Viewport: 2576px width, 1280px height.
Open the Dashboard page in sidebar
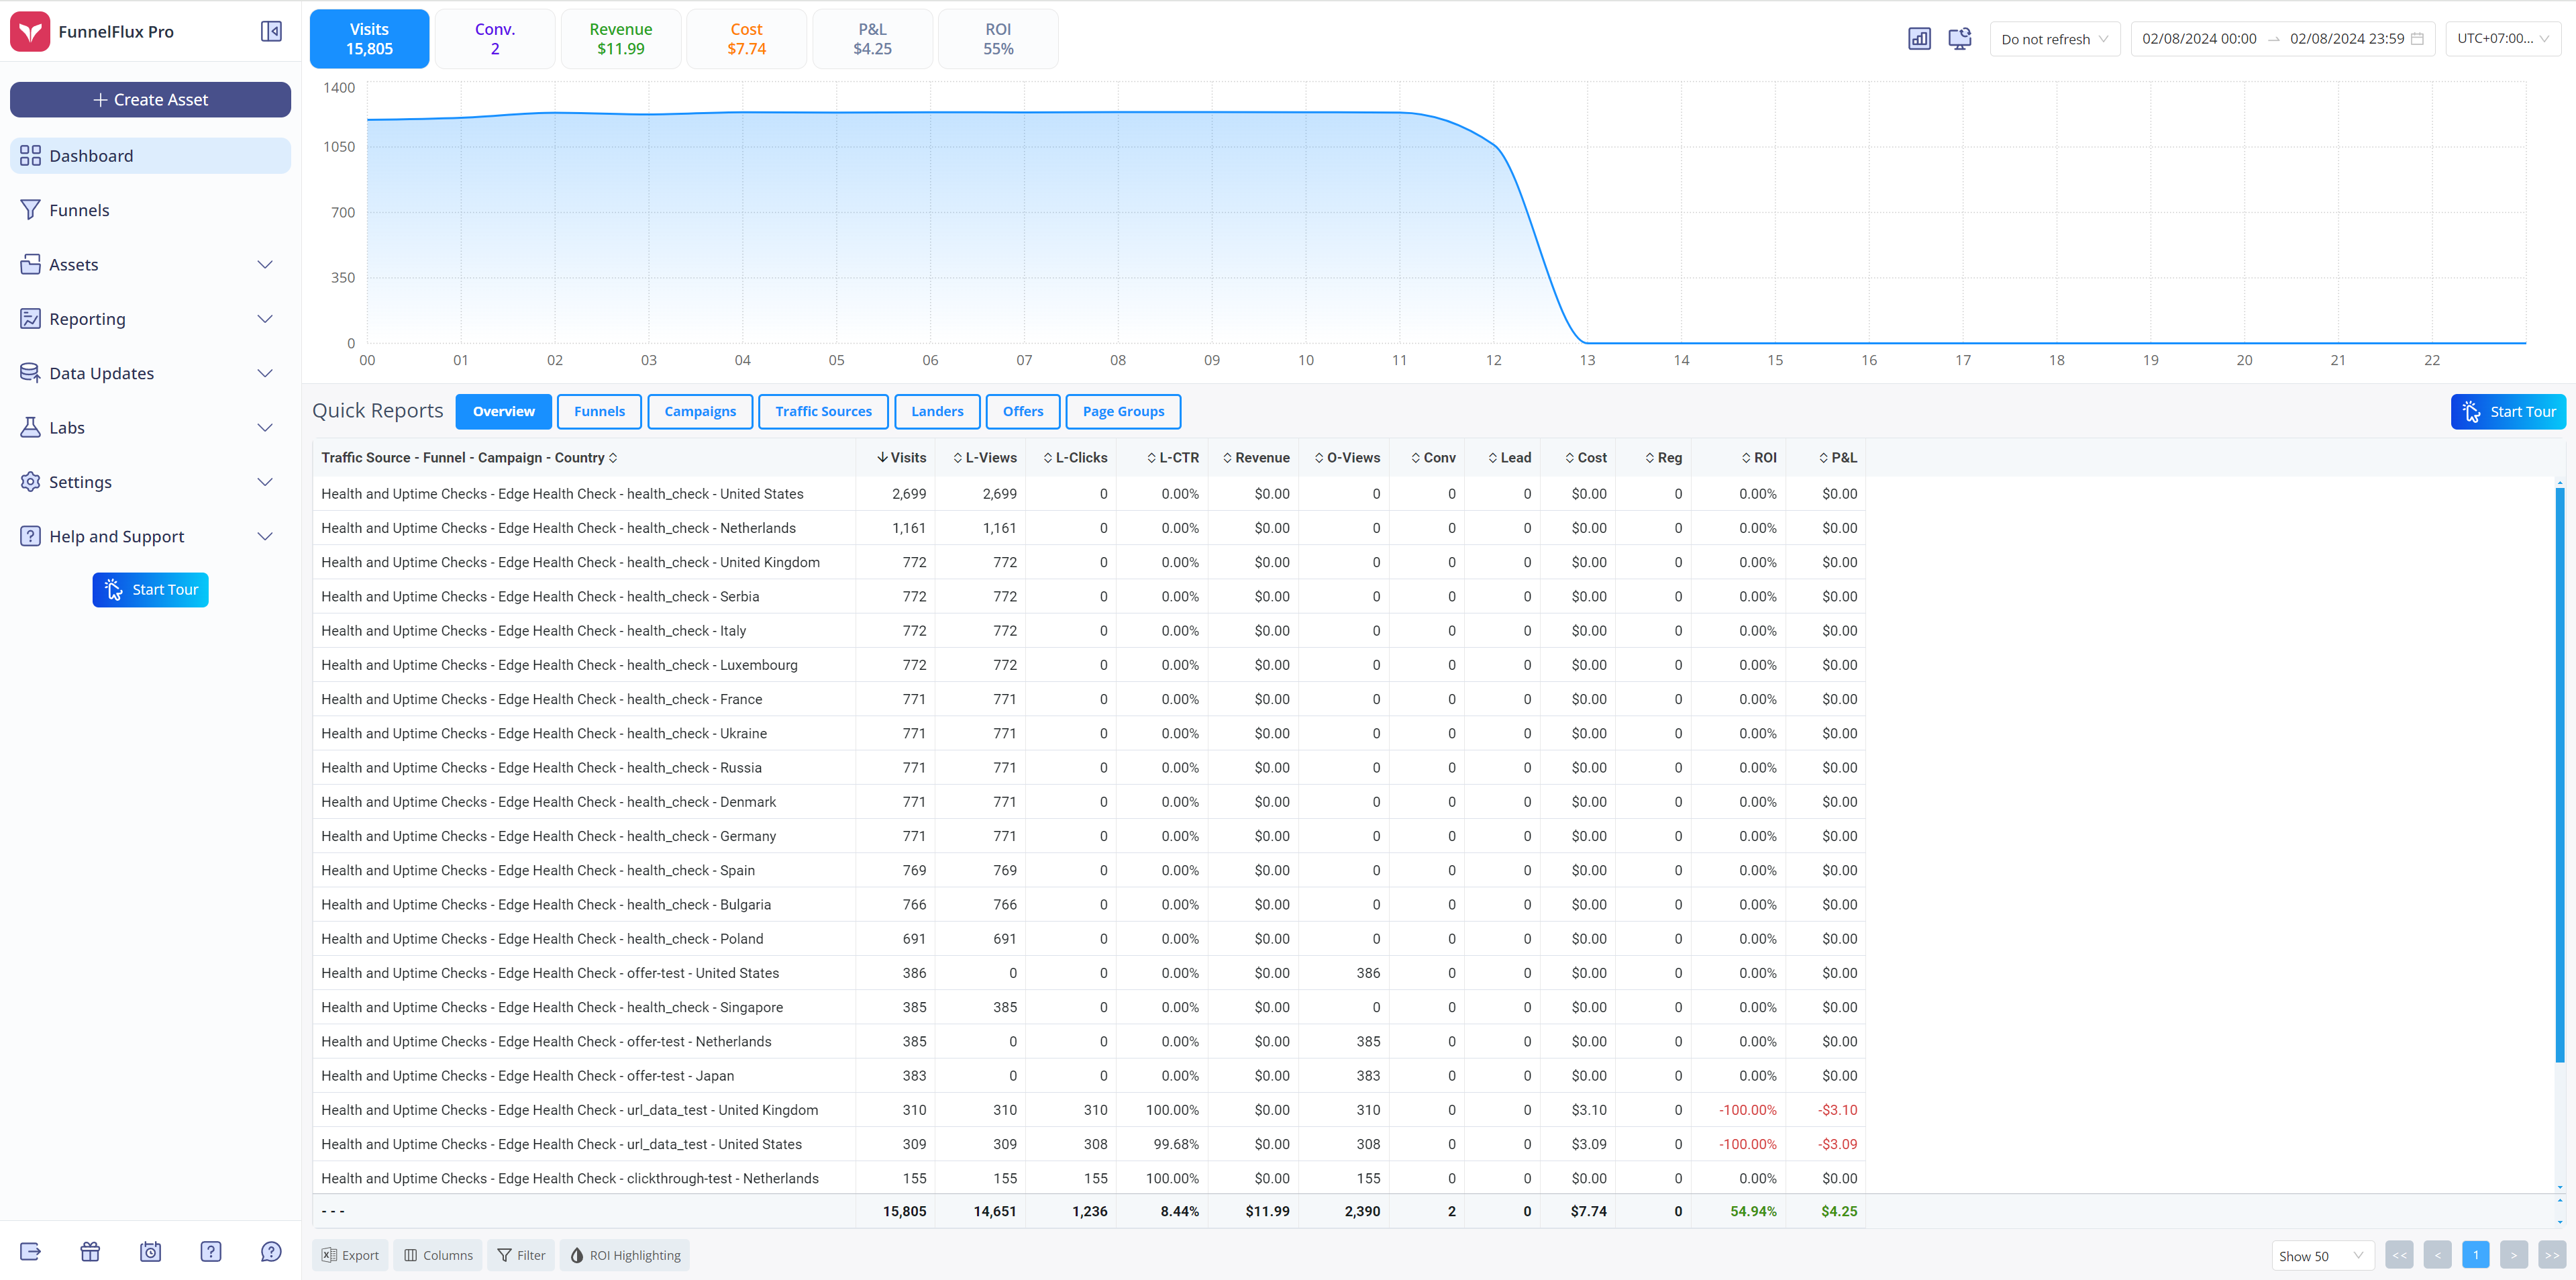coord(150,155)
